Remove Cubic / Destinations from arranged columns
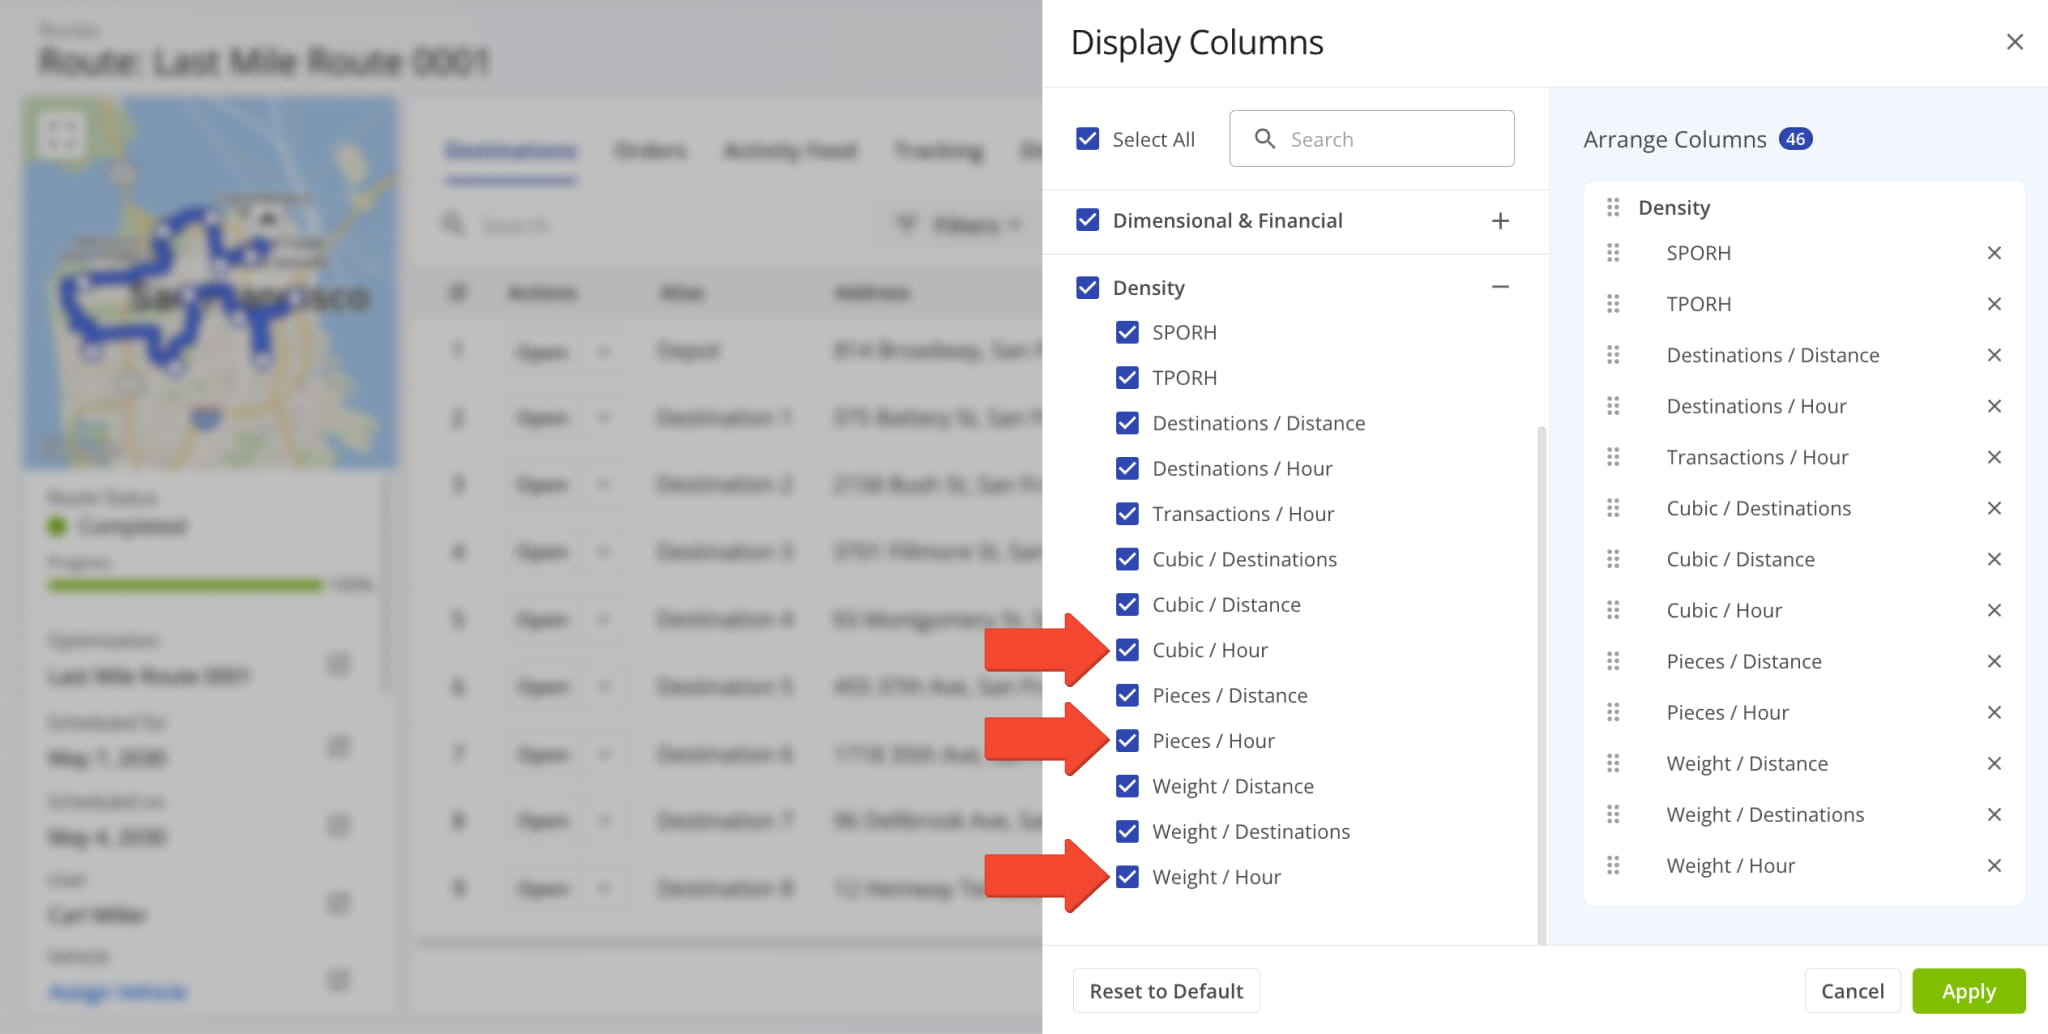The image size is (2048, 1034). (1994, 508)
